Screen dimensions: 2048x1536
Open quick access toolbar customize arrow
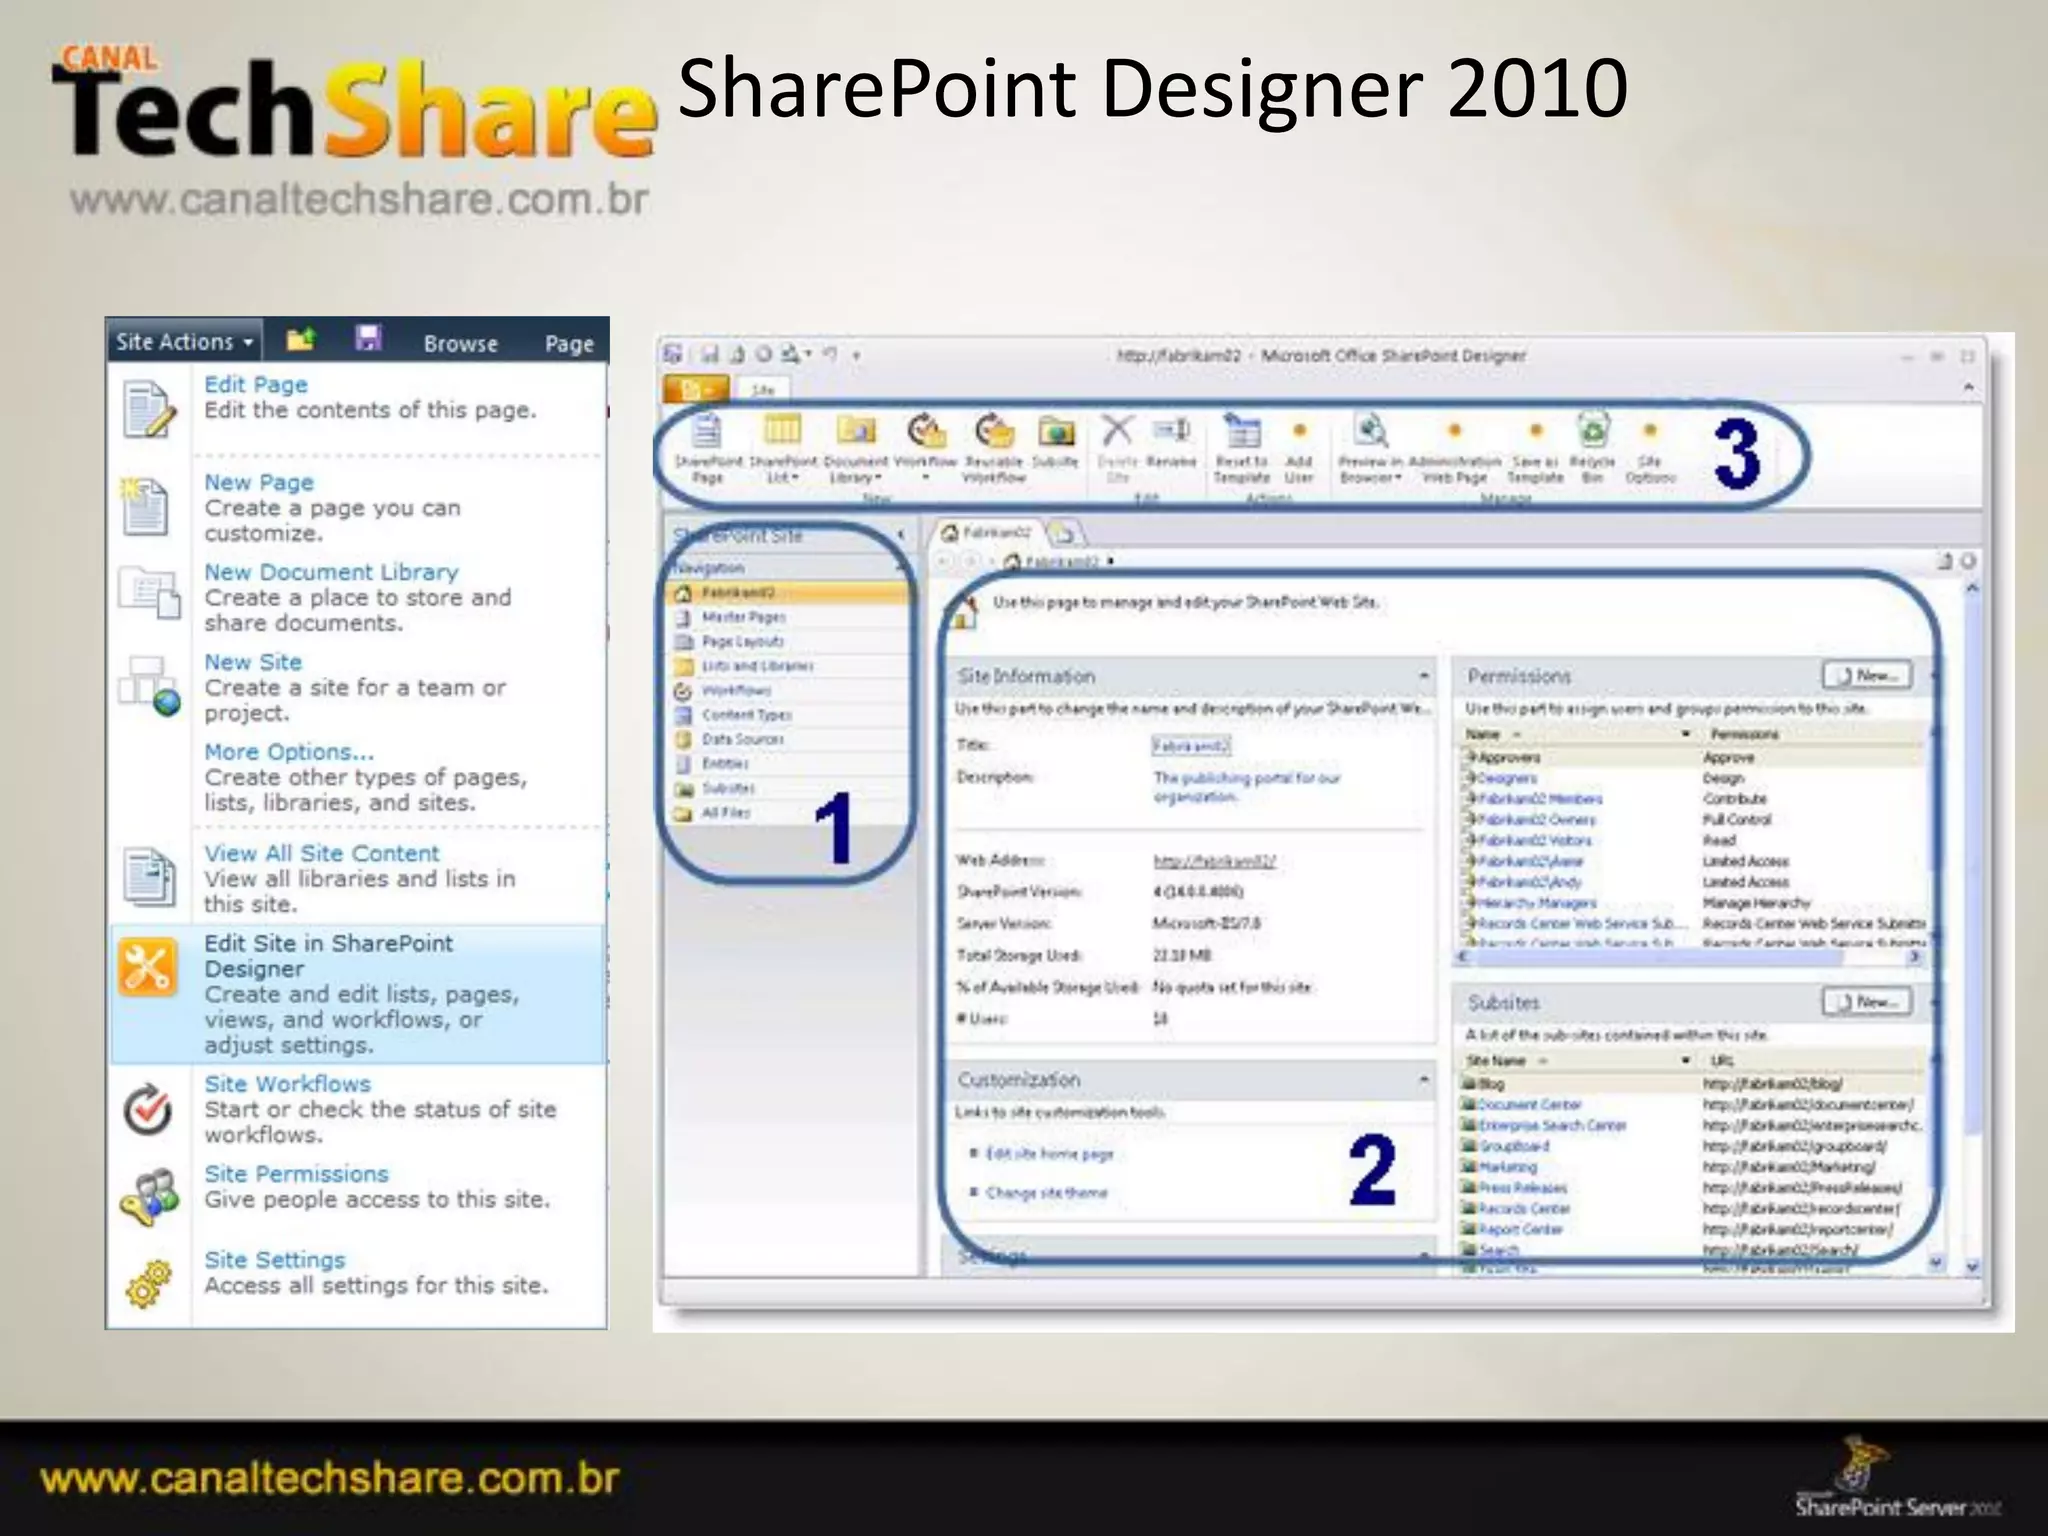(856, 355)
